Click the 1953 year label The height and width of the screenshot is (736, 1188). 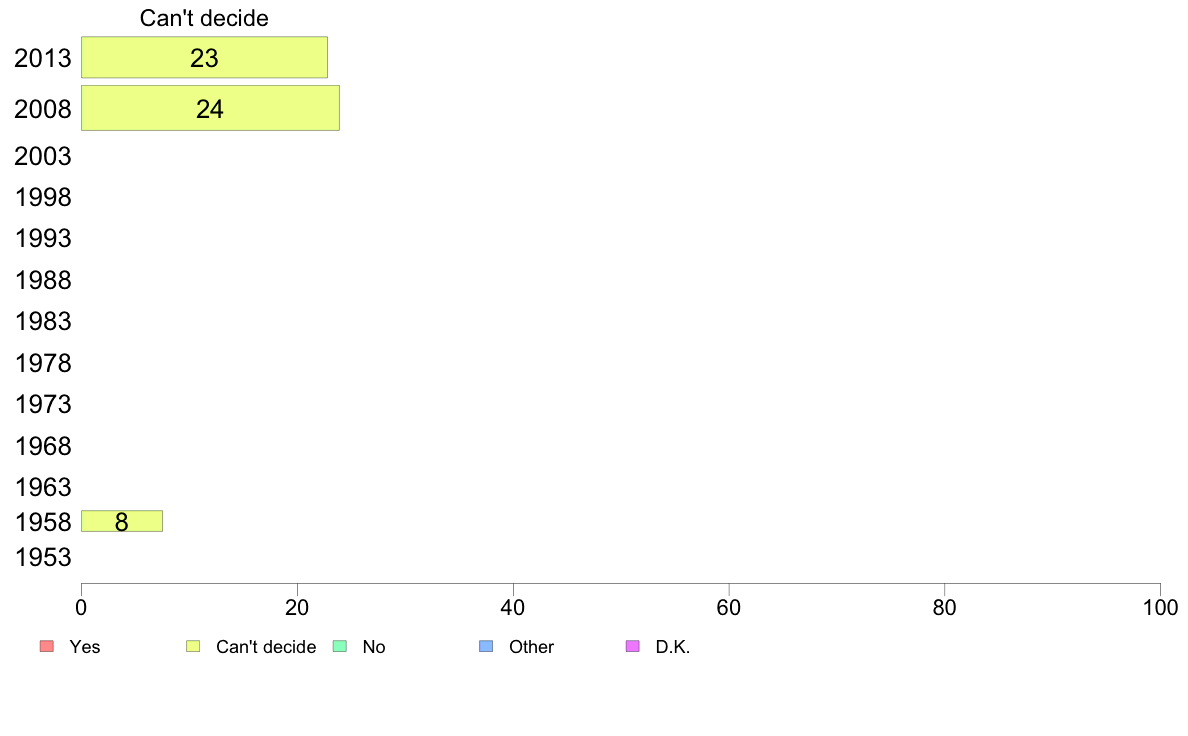point(42,557)
